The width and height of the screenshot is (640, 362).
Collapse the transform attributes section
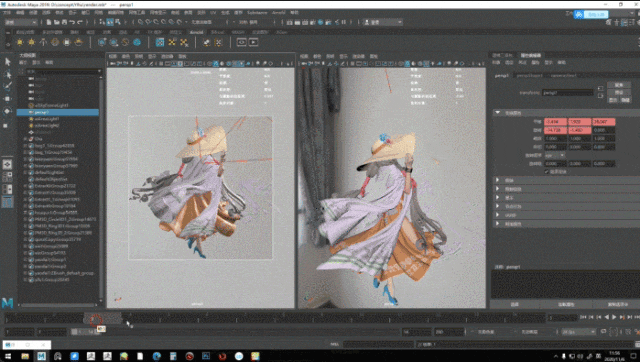point(498,112)
